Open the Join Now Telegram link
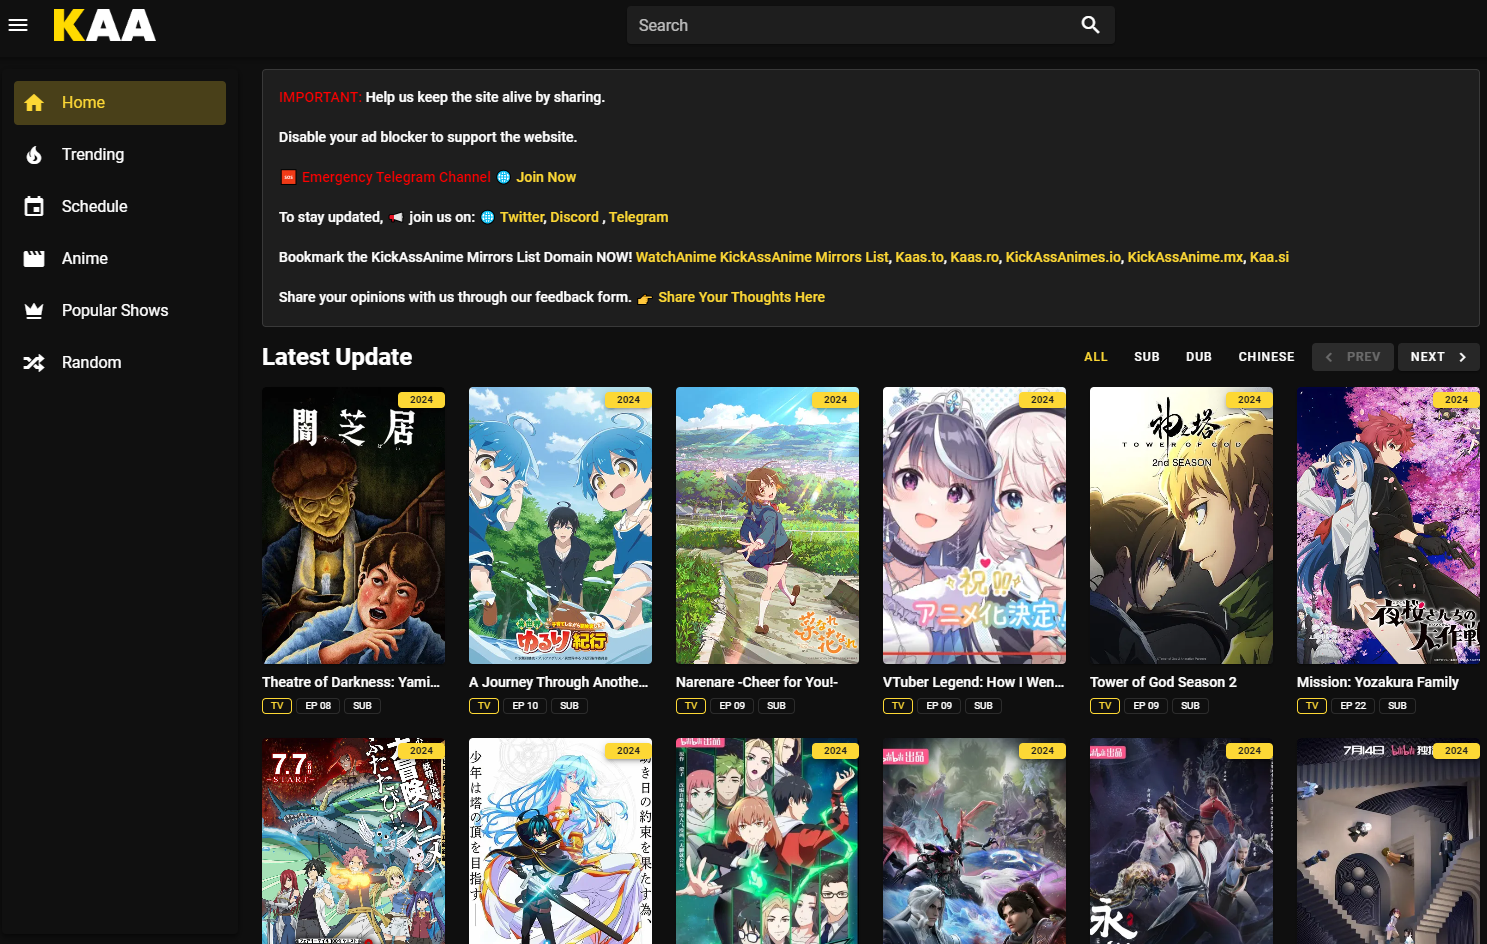1487x944 pixels. tap(545, 177)
